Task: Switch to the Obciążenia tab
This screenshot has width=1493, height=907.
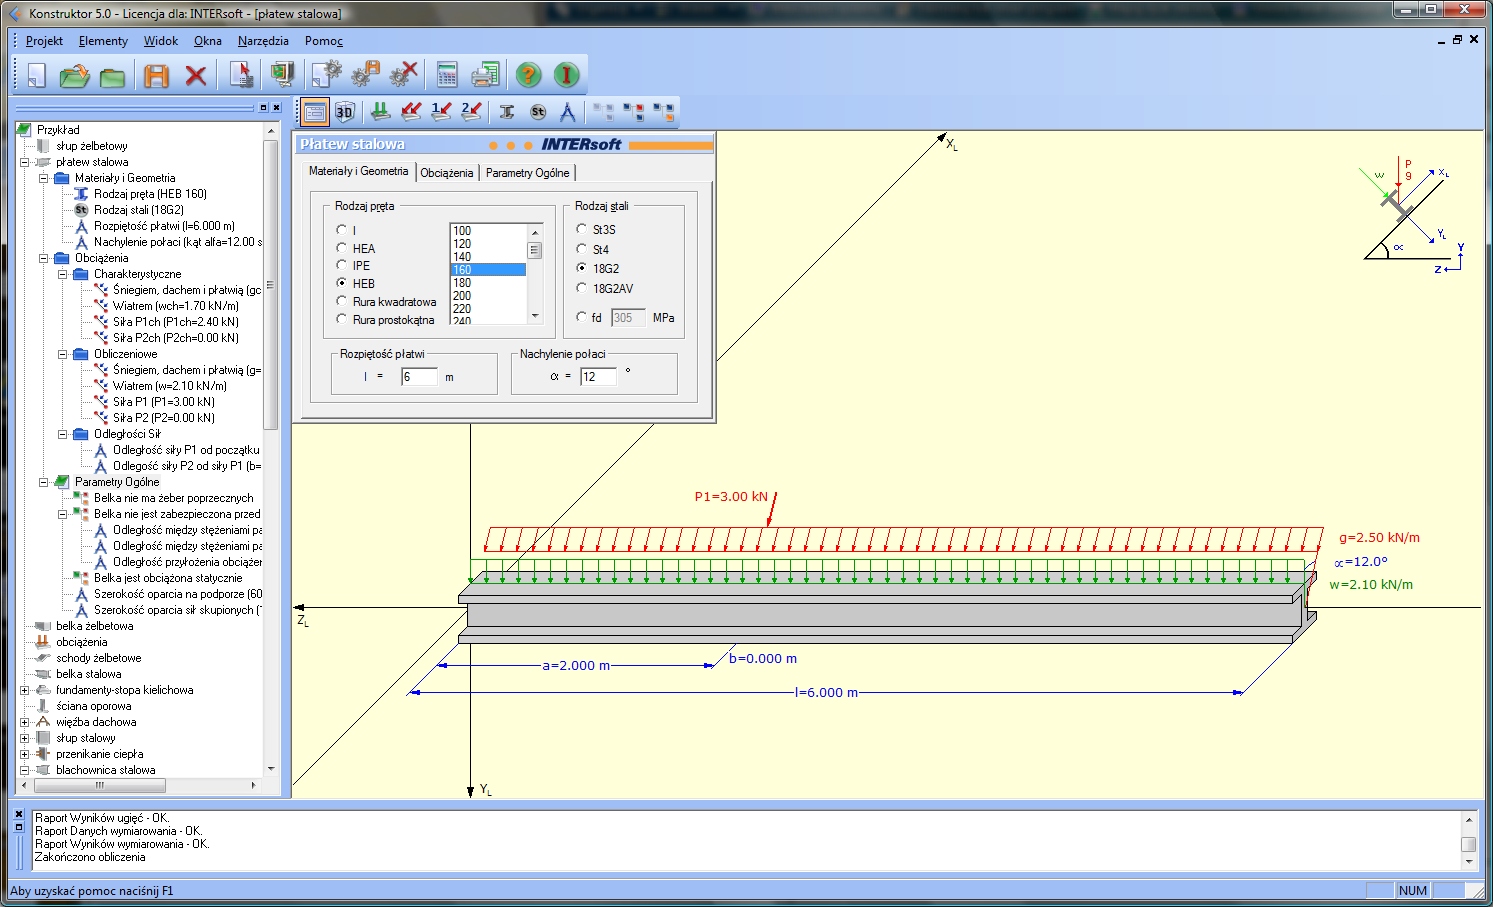Action: [x=447, y=173]
